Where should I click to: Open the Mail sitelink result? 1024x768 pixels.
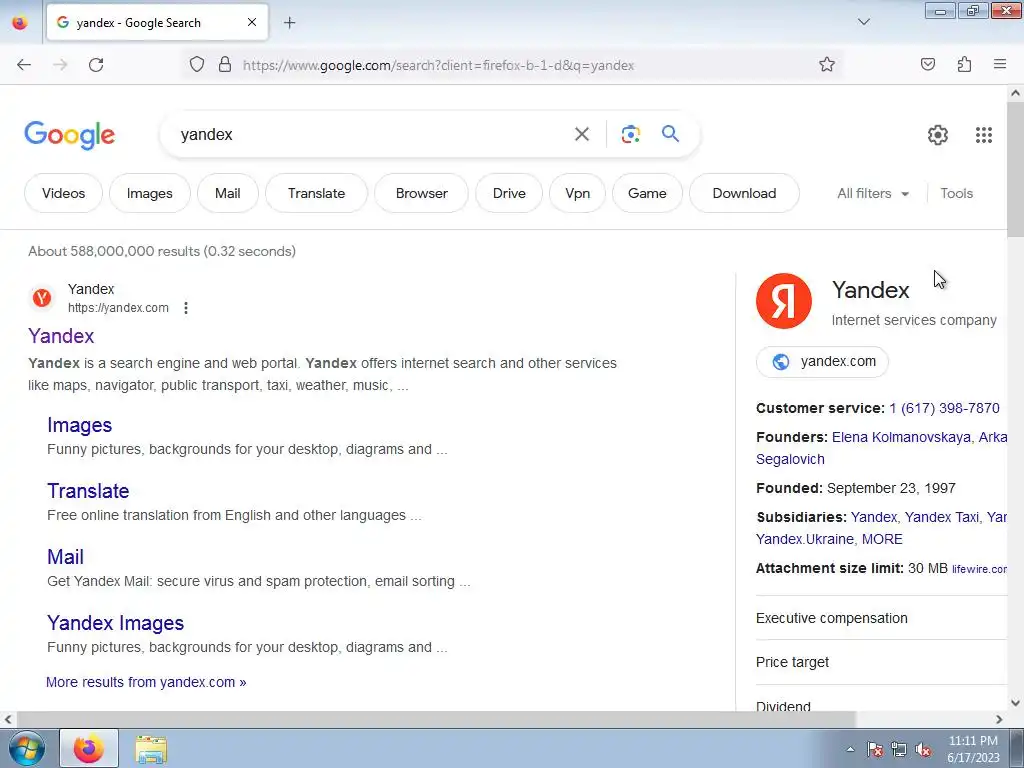(65, 557)
